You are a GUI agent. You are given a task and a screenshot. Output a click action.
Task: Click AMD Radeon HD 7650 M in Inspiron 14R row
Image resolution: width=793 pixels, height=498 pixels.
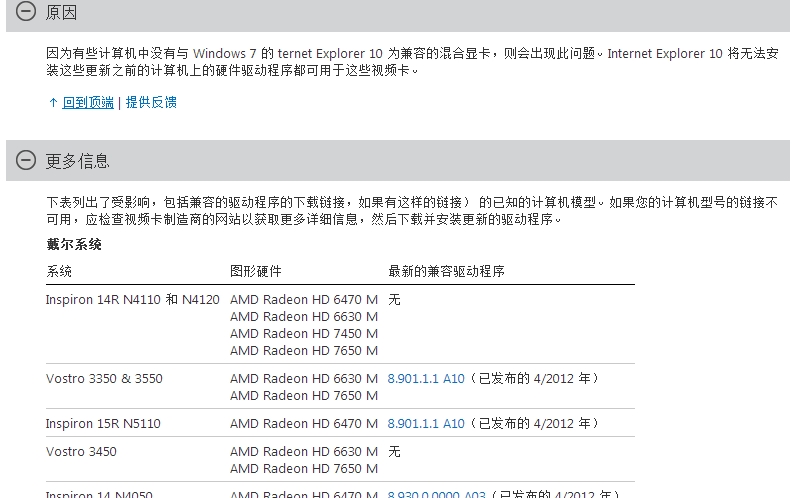[x=304, y=351]
